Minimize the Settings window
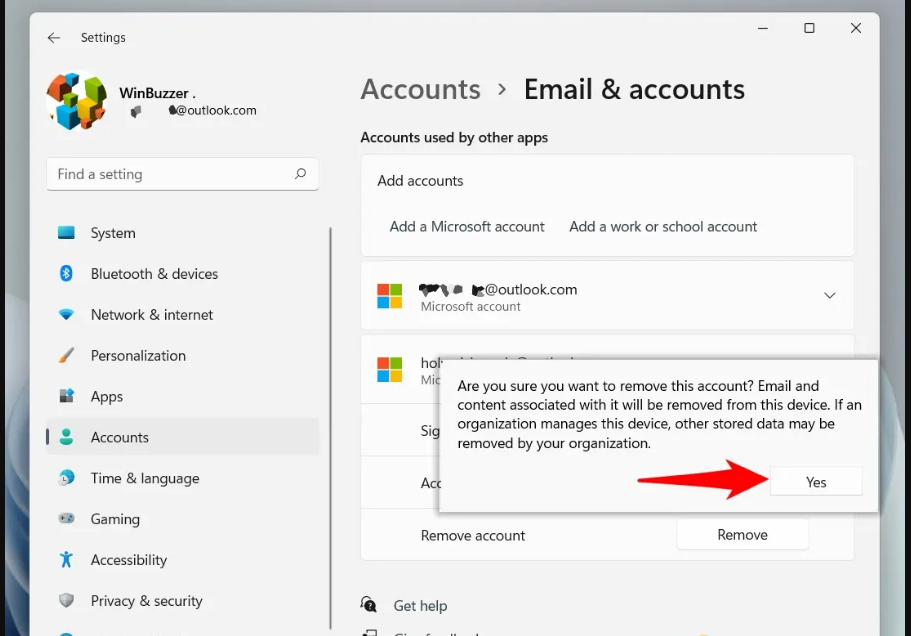 point(763,28)
